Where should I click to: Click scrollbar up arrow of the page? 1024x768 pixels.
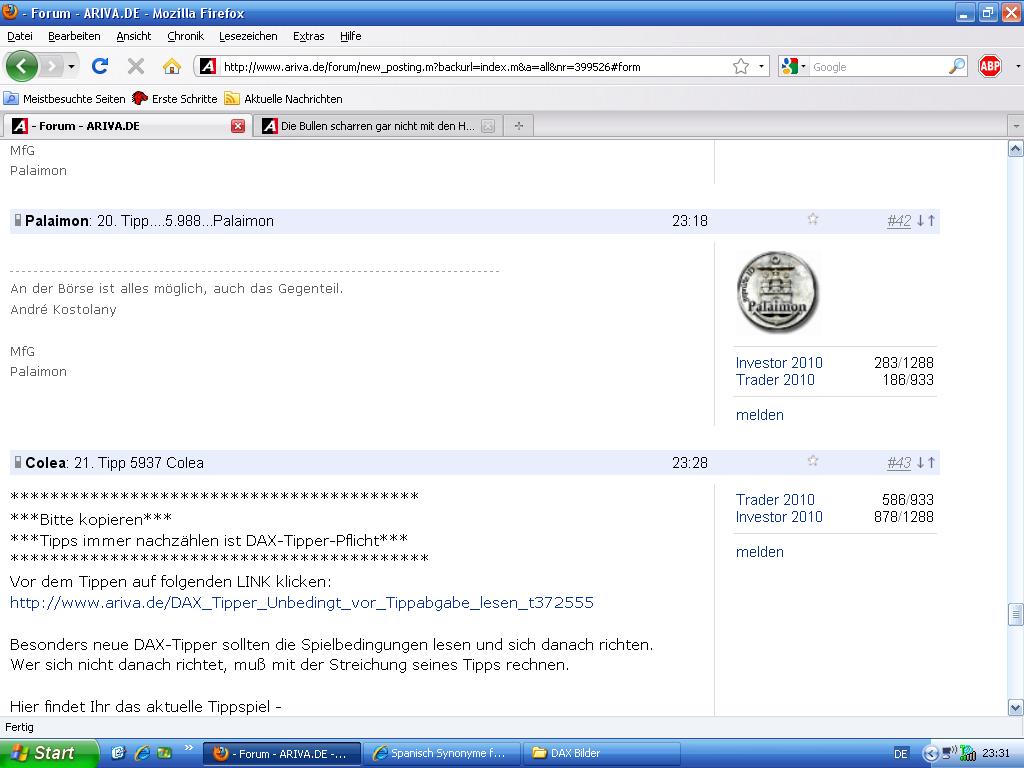(1016, 149)
